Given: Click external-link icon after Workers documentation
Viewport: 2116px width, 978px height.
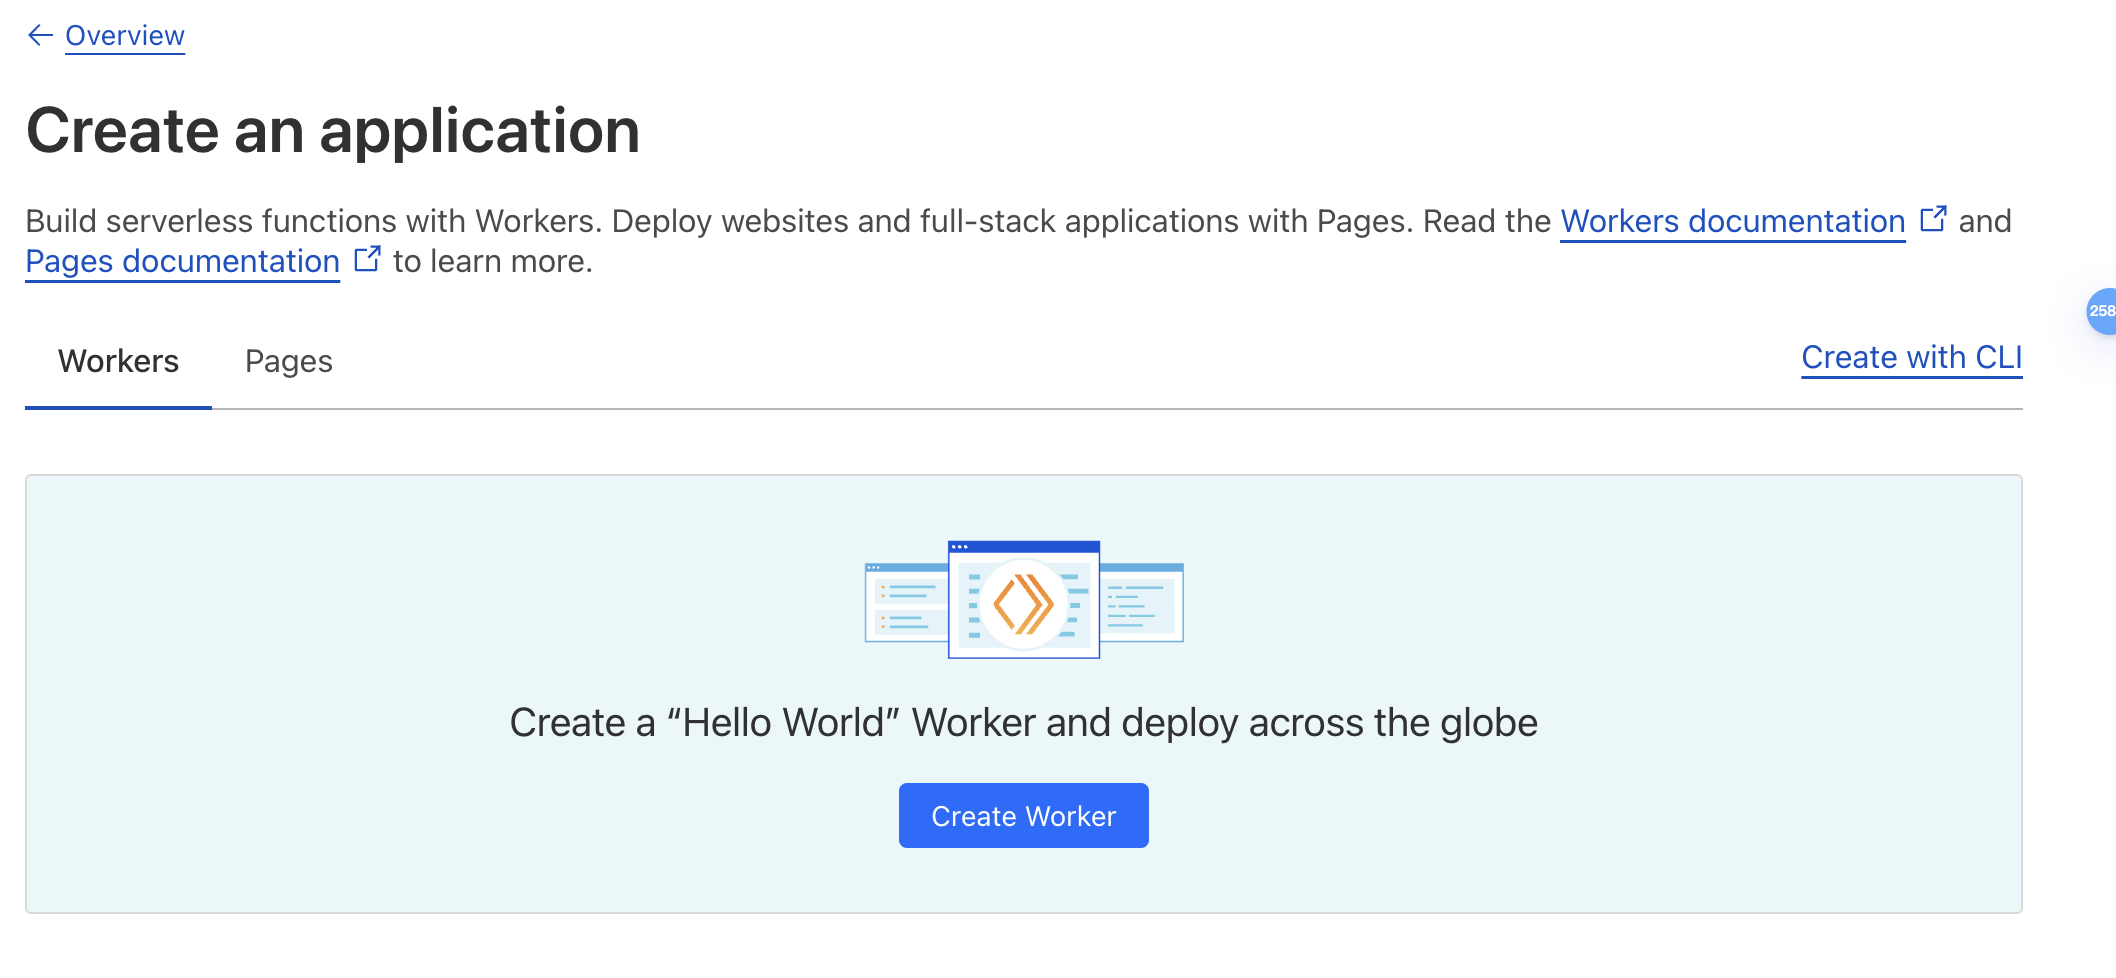Looking at the screenshot, I should click(x=1933, y=219).
